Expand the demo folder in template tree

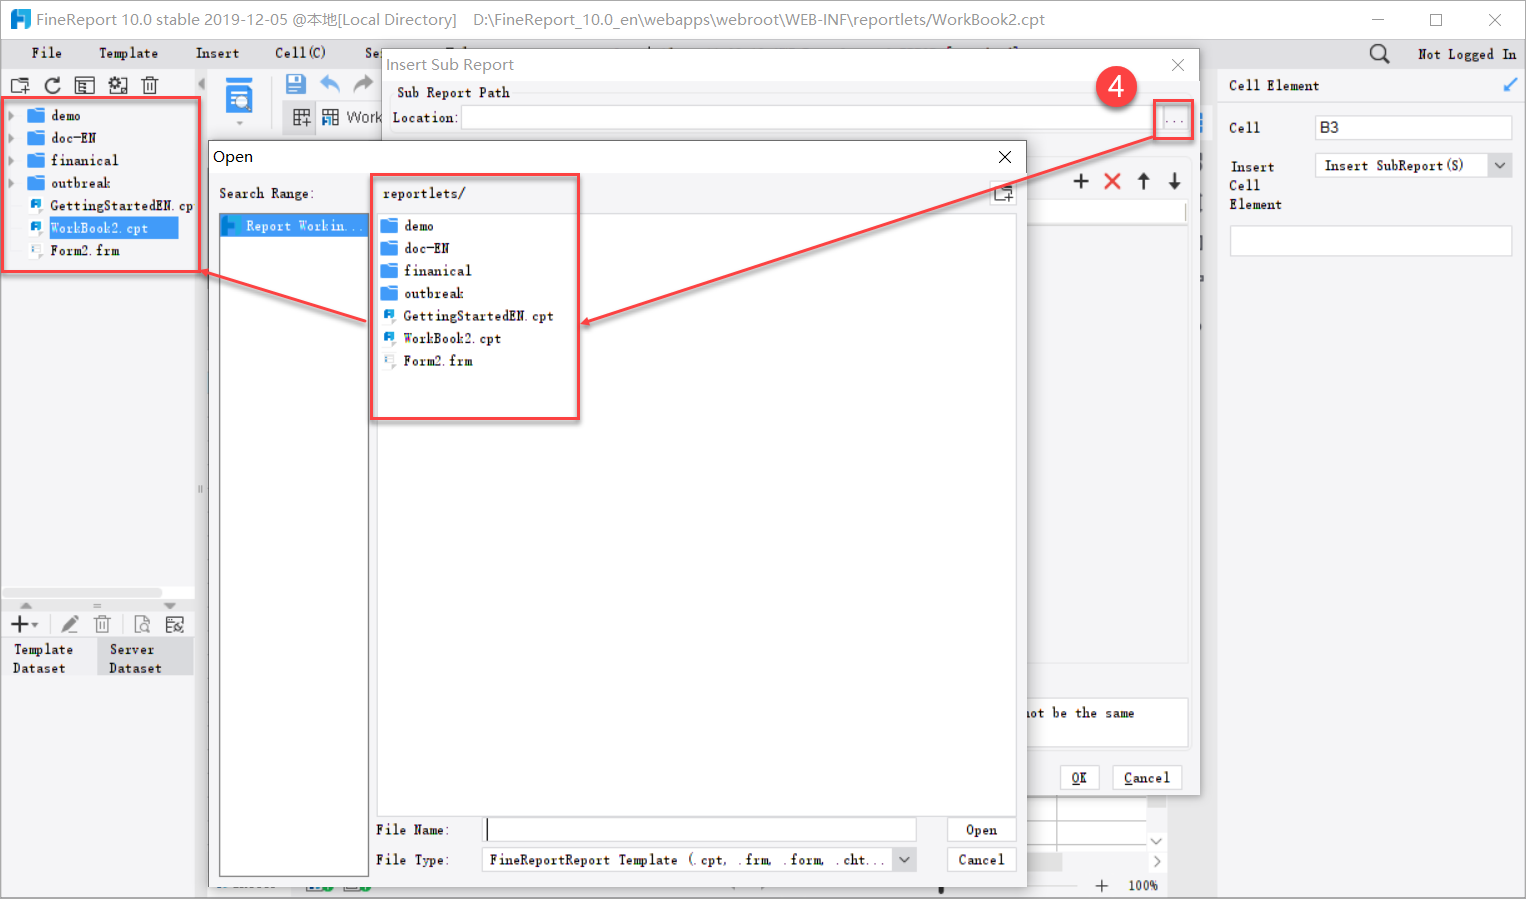click(x=11, y=115)
